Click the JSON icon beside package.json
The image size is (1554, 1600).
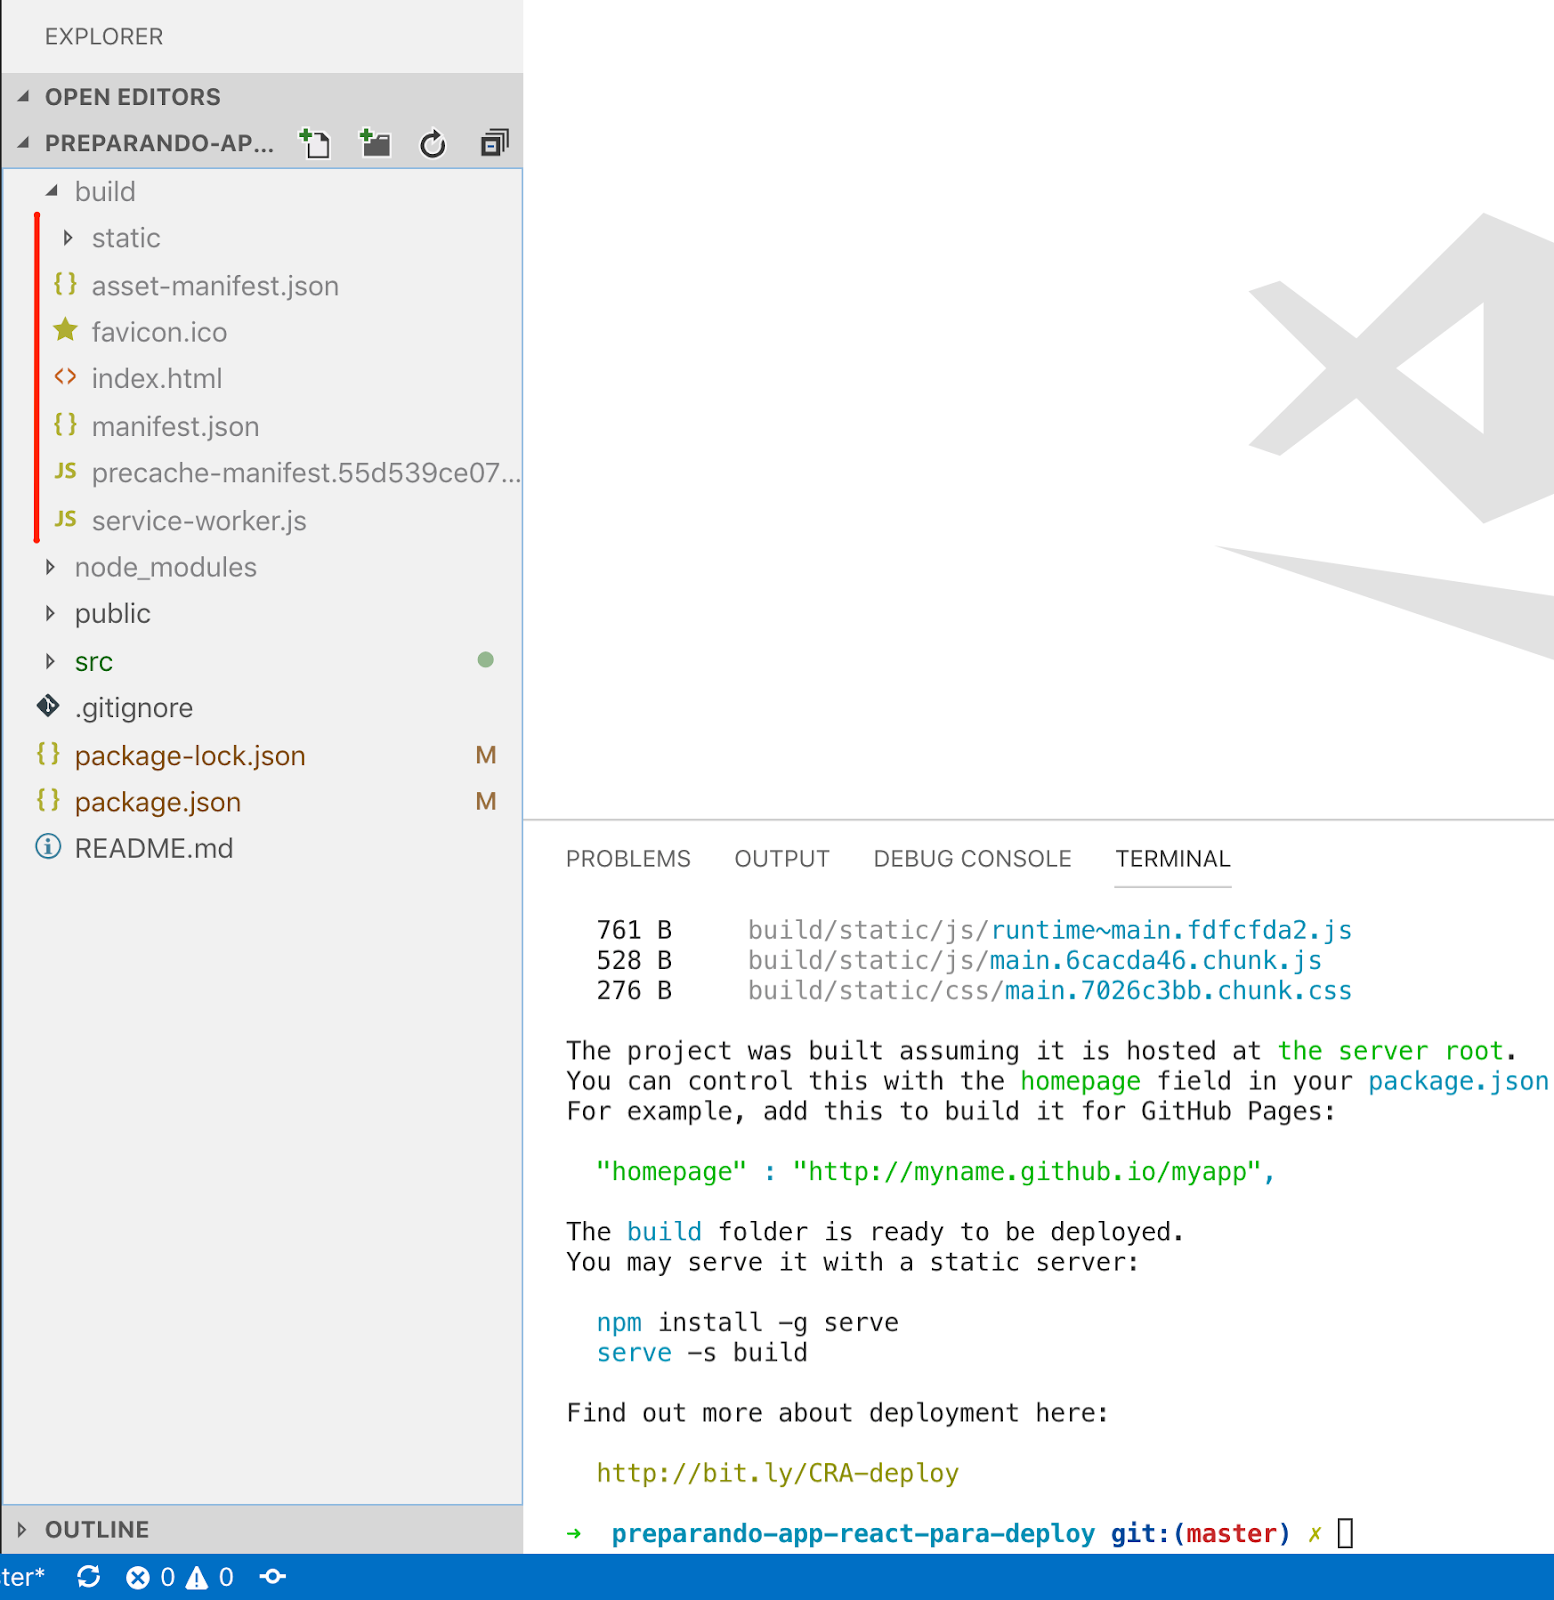48,801
